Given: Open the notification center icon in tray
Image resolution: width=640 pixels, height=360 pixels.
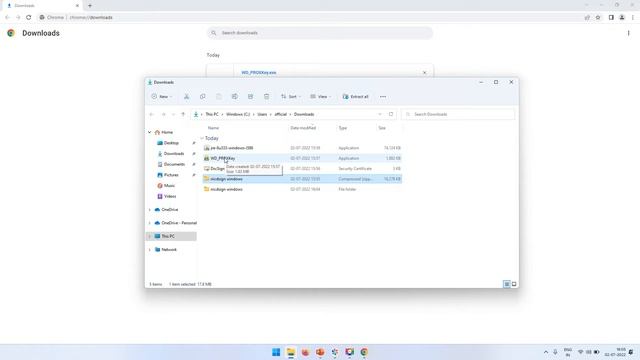Looking at the screenshot, I should click(x=631, y=352).
